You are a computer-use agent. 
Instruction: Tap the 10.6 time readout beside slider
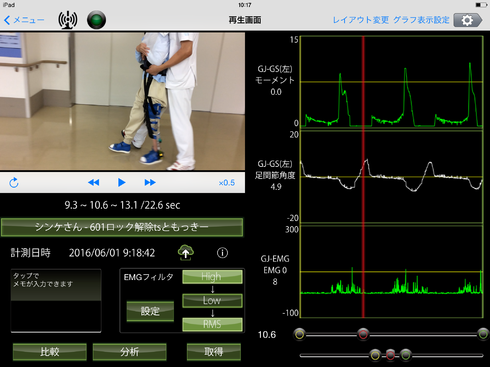point(267,335)
